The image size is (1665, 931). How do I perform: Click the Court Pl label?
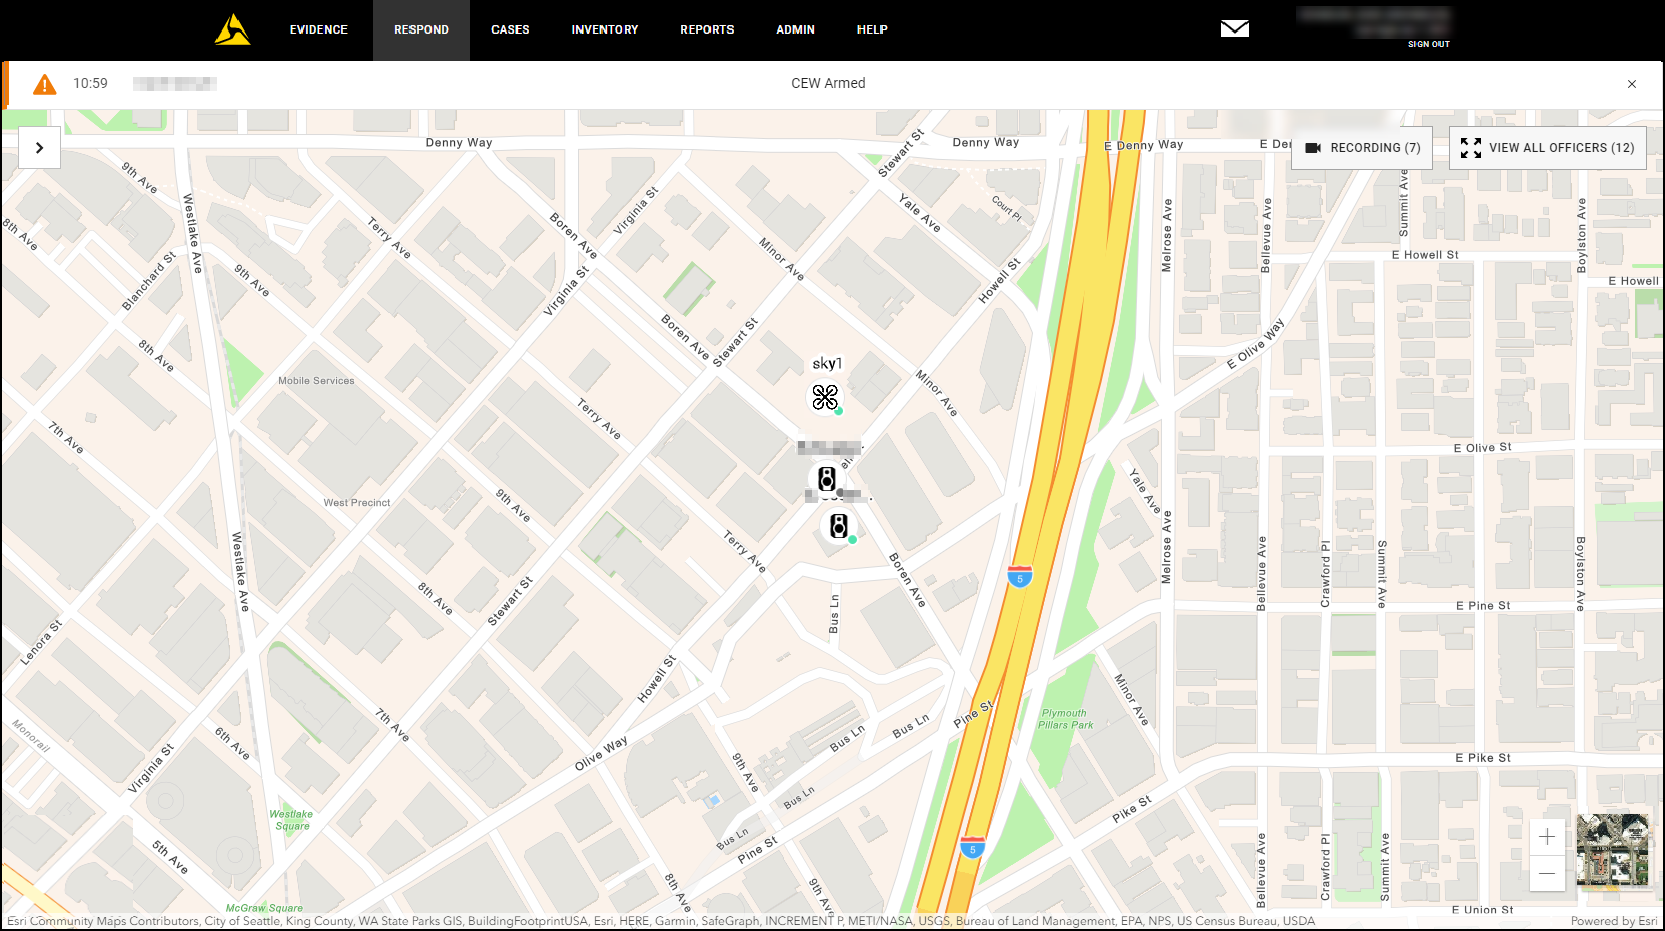click(x=1007, y=208)
